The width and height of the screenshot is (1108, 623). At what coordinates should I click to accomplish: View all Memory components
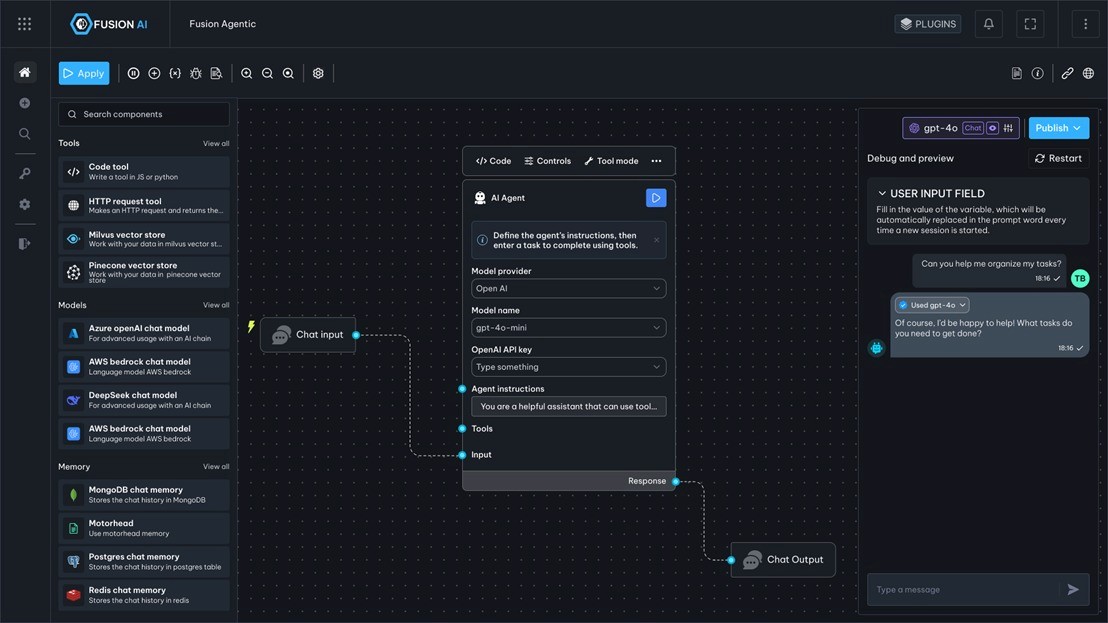click(x=216, y=467)
